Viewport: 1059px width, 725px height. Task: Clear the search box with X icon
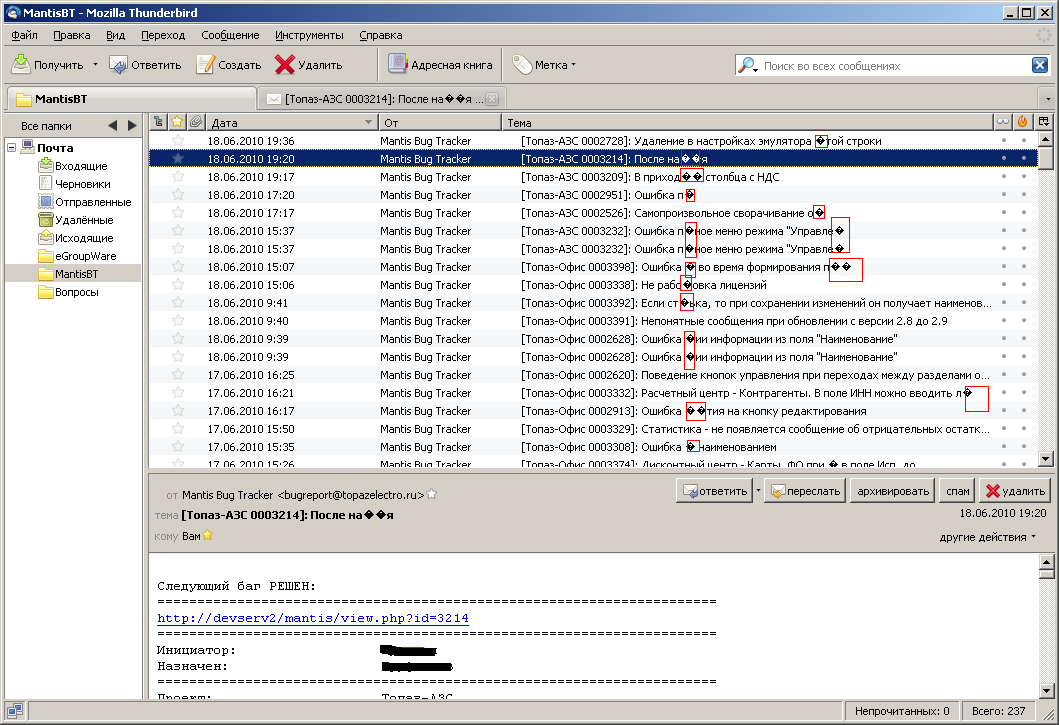click(x=1039, y=65)
